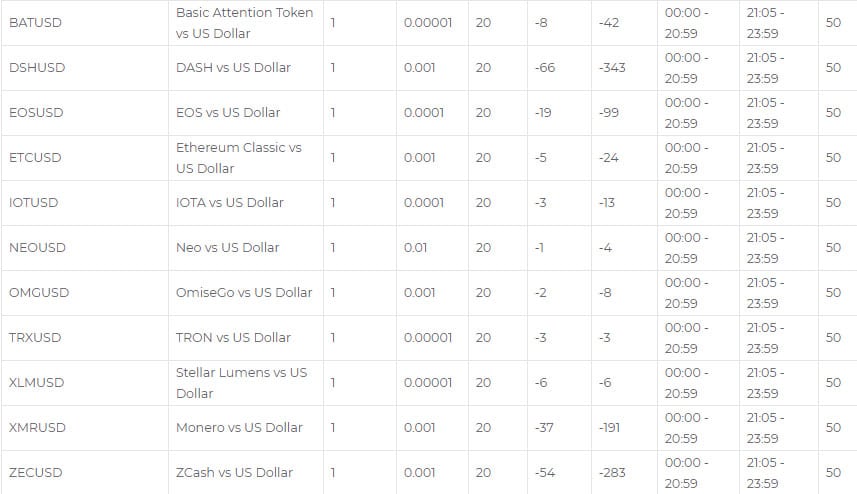Click the ETCUSD symbol cell
Screen dimensions: 857x494
click(x=35, y=157)
